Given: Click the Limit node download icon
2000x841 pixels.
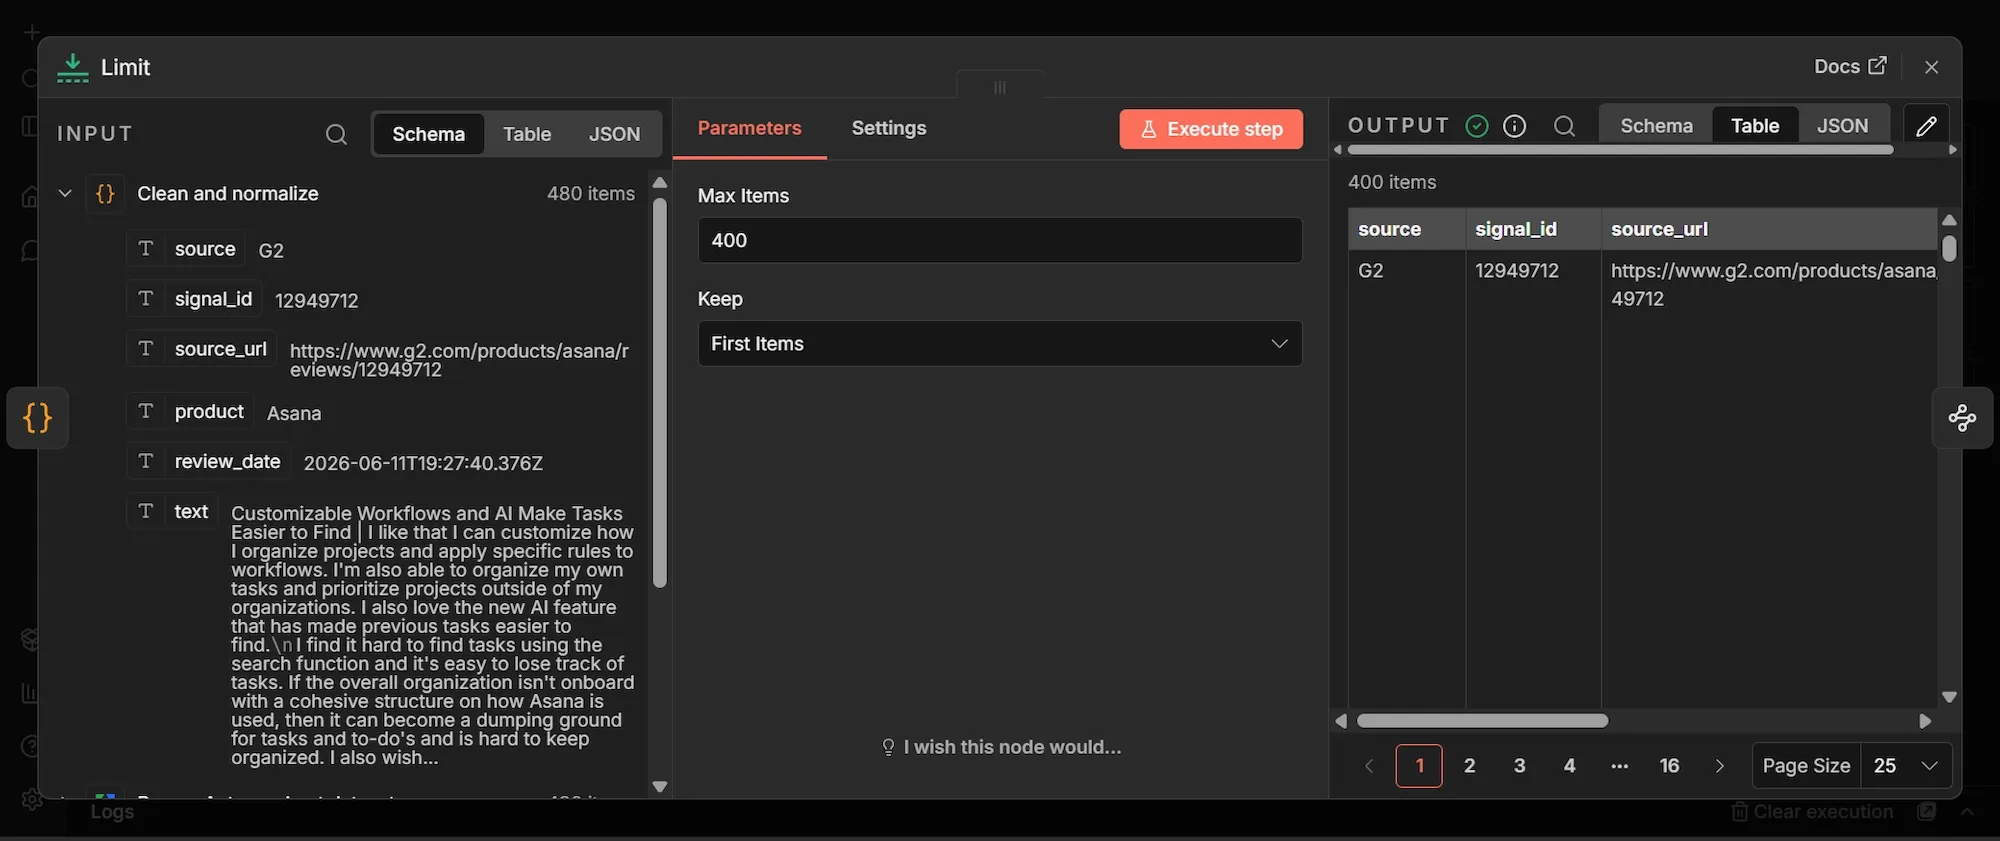Looking at the screenshot, I should click(x=72, y=67).
